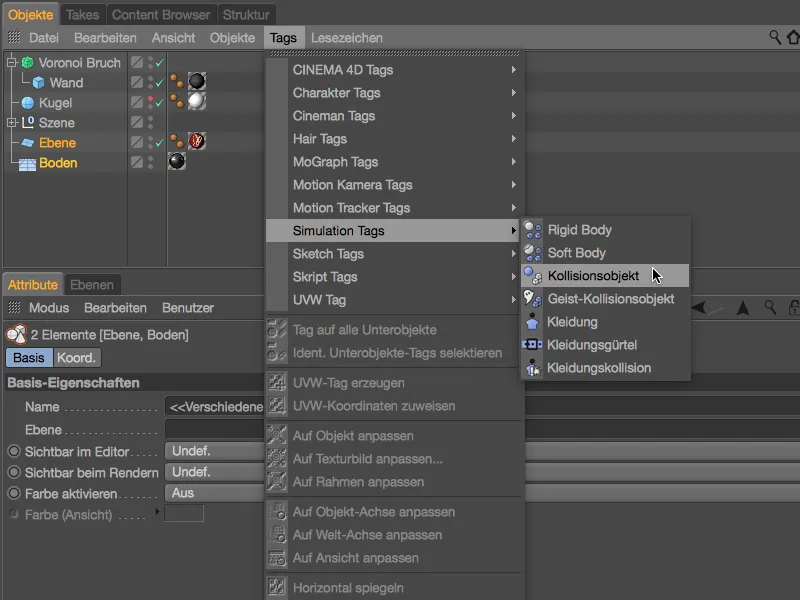Click the Kleidungskollision icon
This screenshot has width=800, height=600.
[533, 368]
